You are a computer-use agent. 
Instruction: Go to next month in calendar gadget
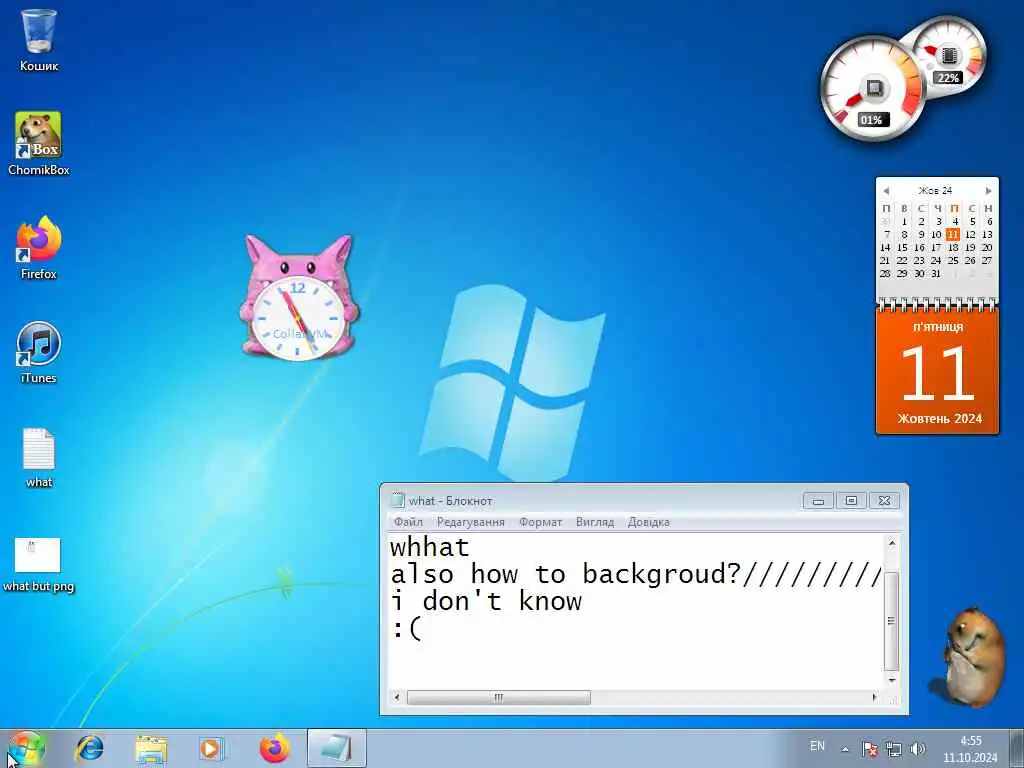click(988, 191)
